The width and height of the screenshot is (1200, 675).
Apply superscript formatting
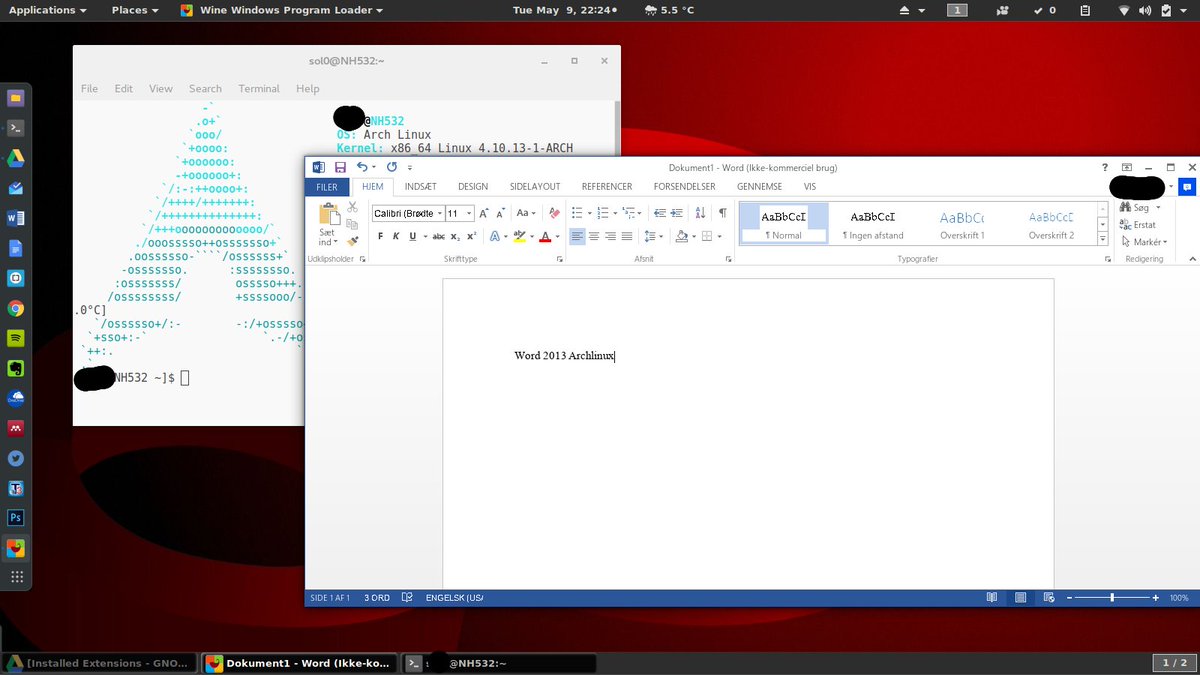[471, 236]
